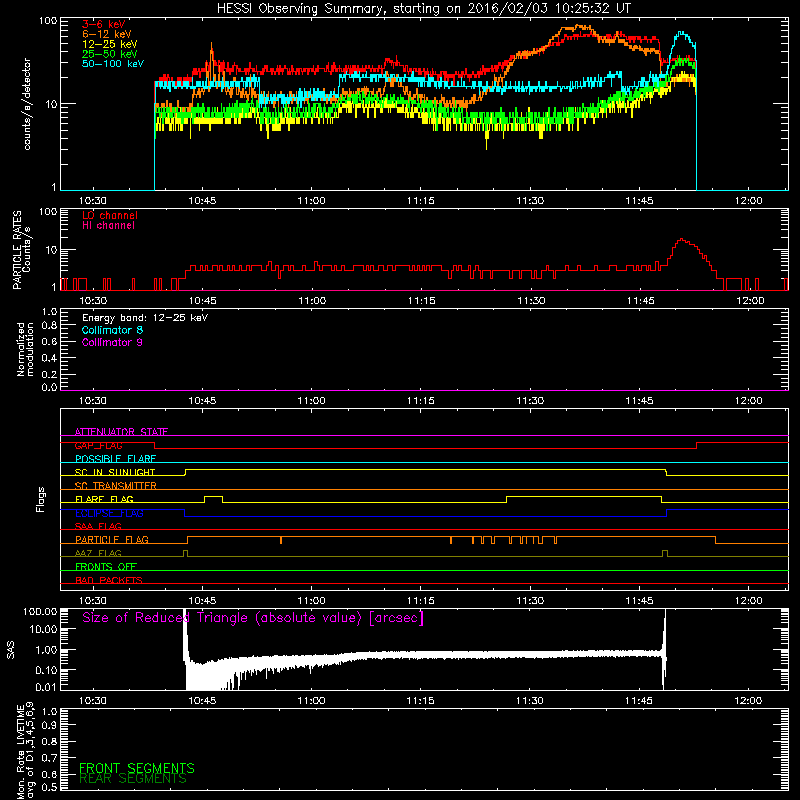Select the yellow 12-25 keV legend entry
This screenshot has height=800, width=800.
click(110, 44)
